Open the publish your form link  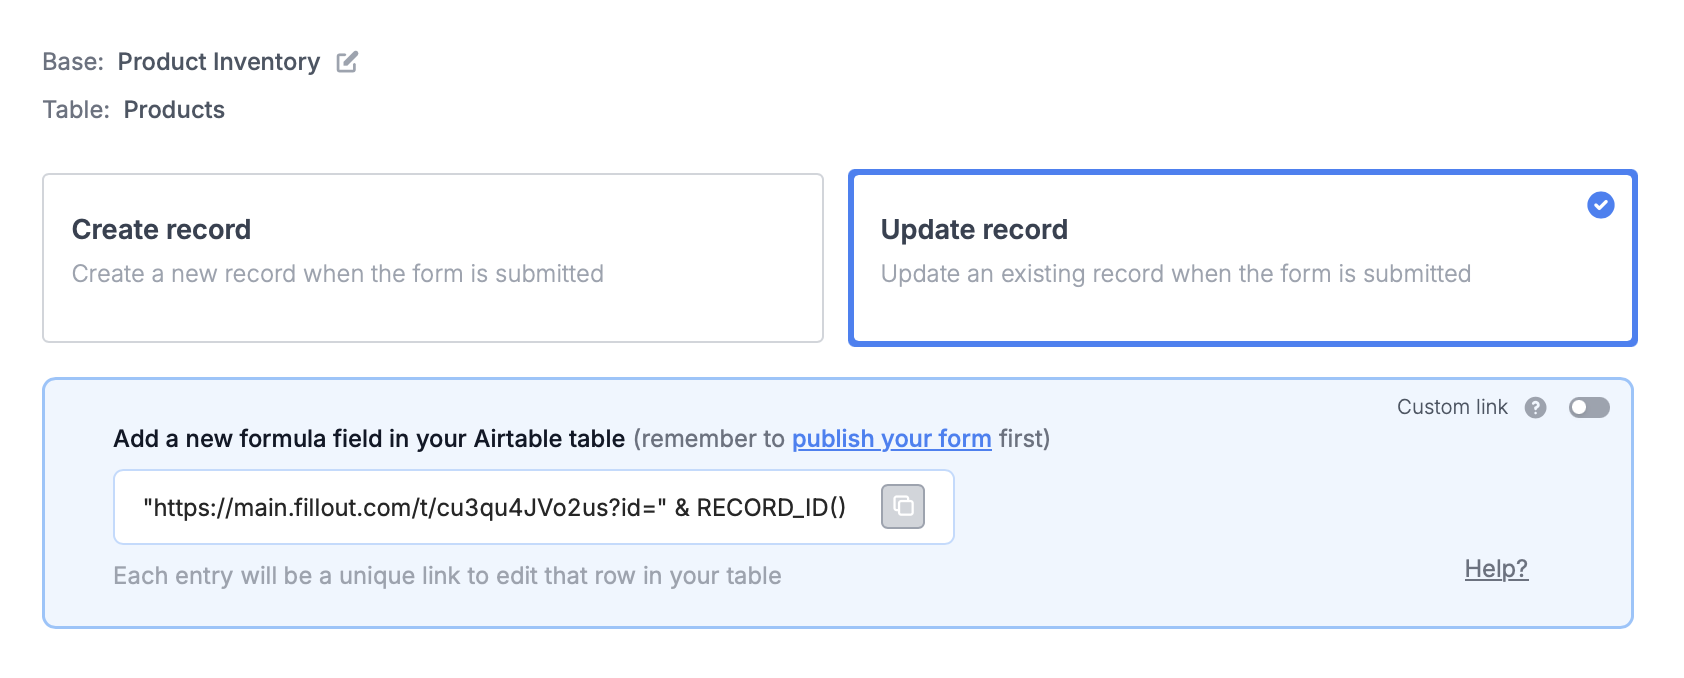(891, 439)
